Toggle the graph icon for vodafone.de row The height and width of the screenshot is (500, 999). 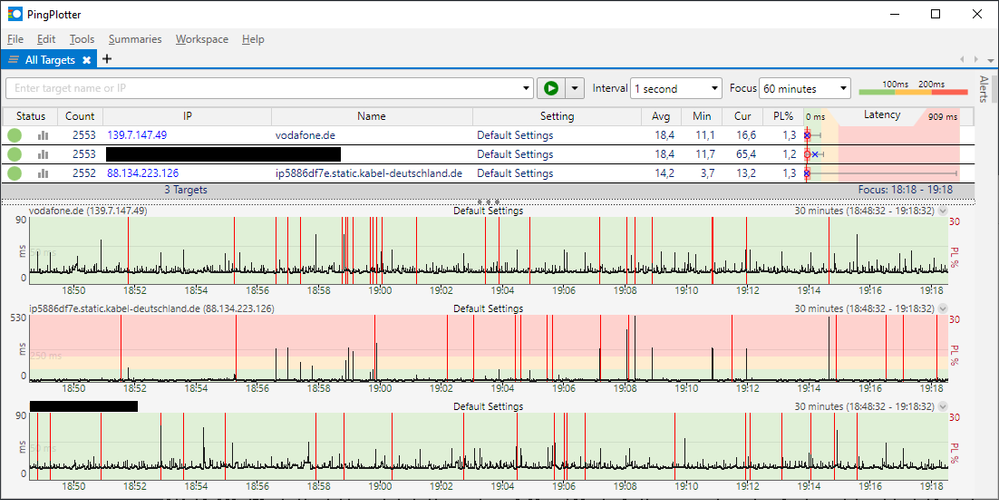pyautogui.click(x=43, y=135)
